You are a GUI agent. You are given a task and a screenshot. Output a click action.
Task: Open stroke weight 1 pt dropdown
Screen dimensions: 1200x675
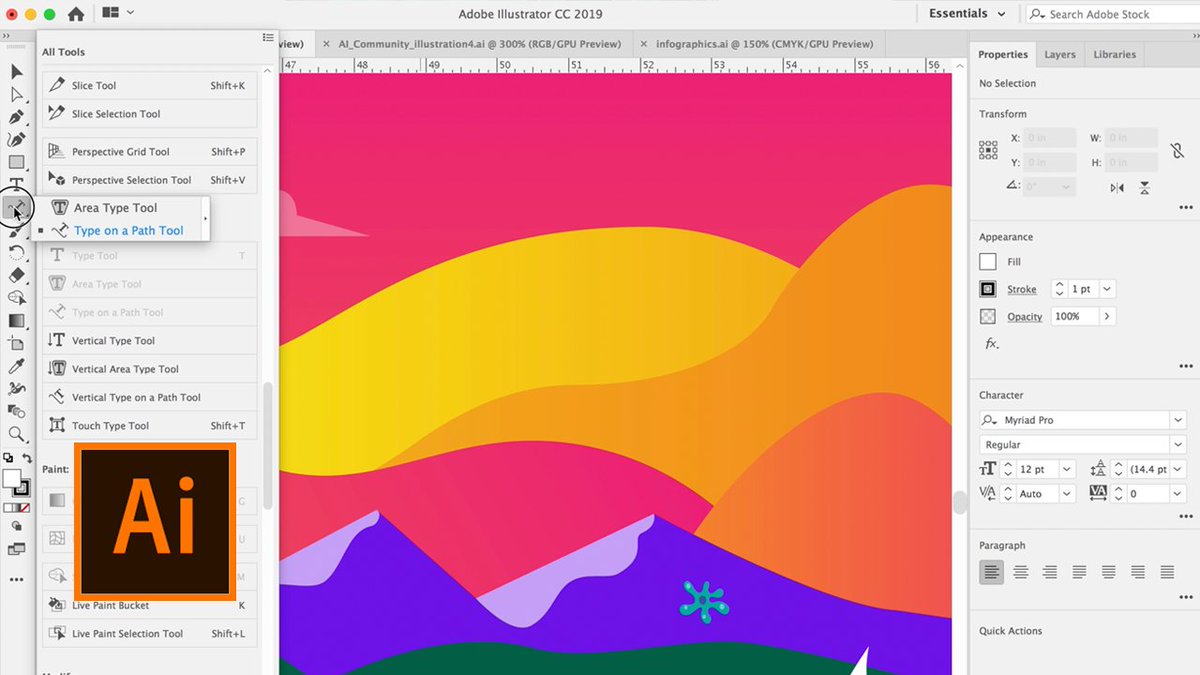[1106, 289]
